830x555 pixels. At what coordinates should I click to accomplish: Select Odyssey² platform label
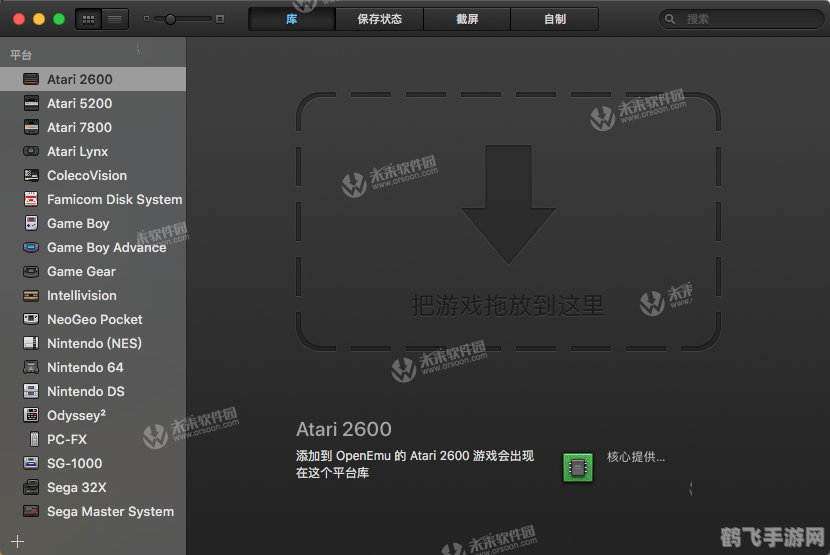pyautogui.click(x=76, y=415)
